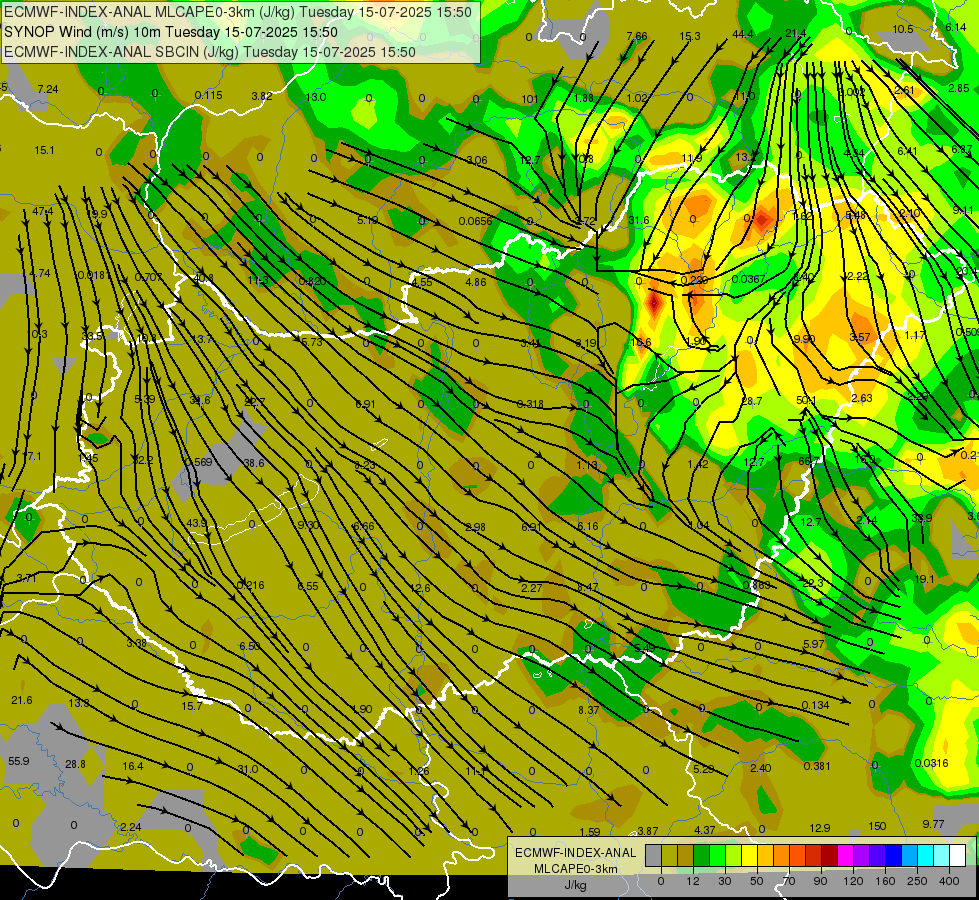Click the map value 28.7

pos(752,401)
